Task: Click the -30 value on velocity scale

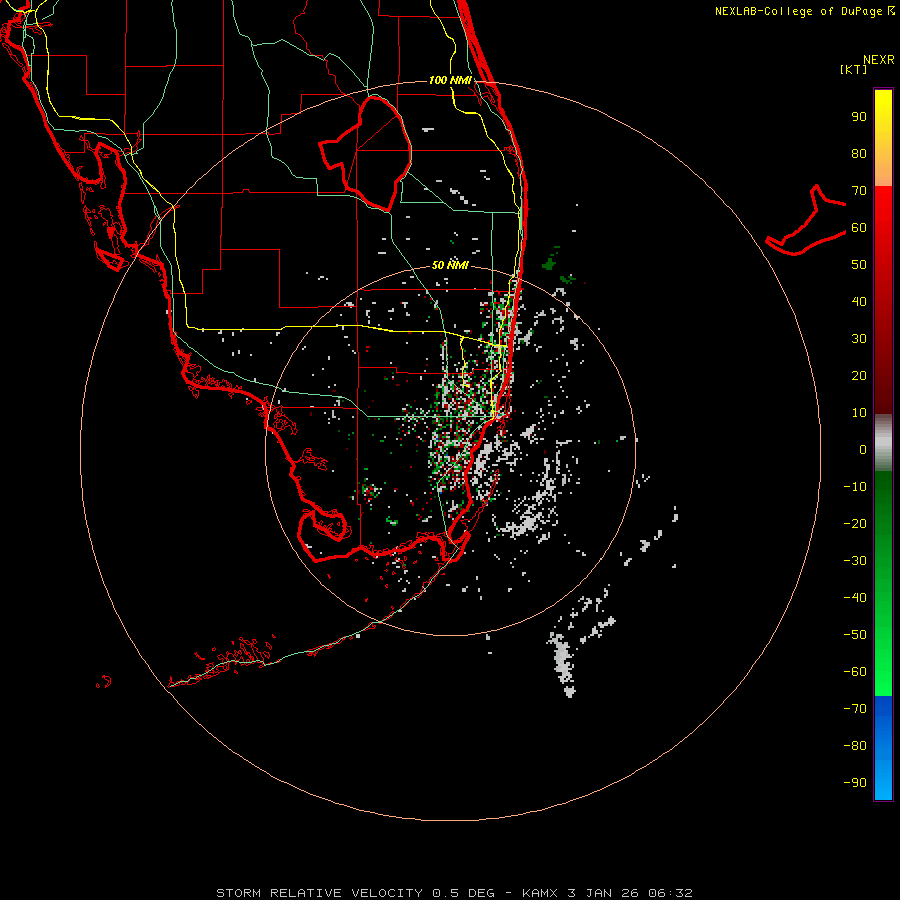Action: tap(855, 561)
